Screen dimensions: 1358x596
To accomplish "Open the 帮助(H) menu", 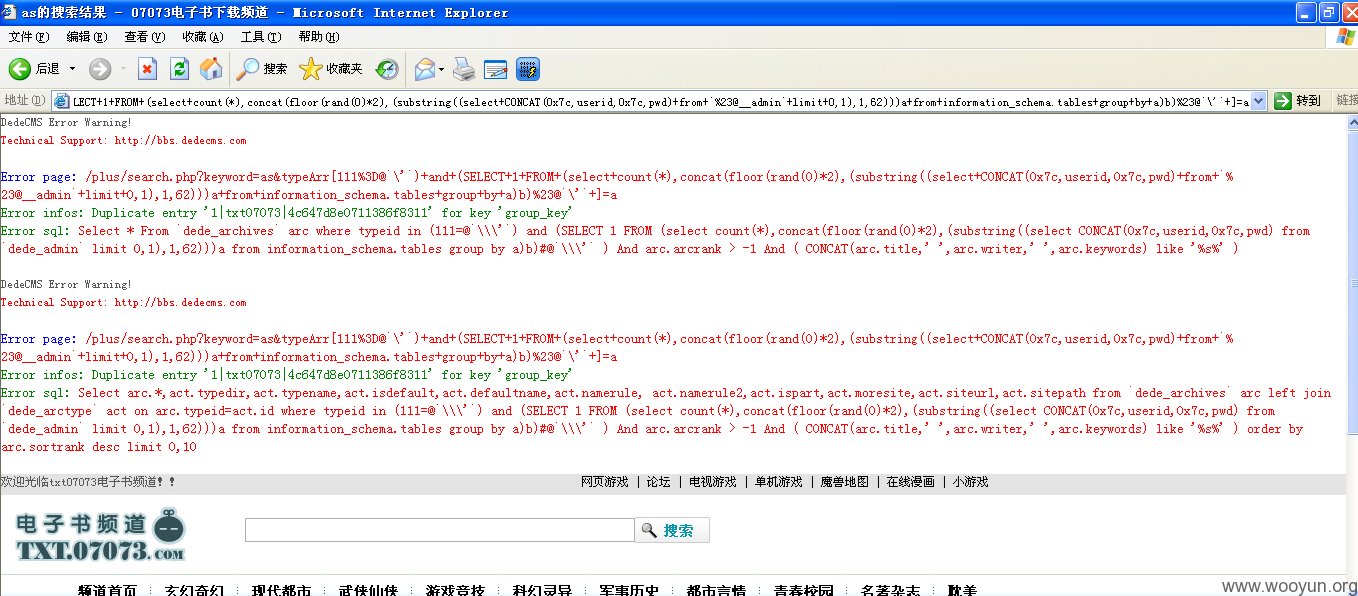I will [319, 37].
